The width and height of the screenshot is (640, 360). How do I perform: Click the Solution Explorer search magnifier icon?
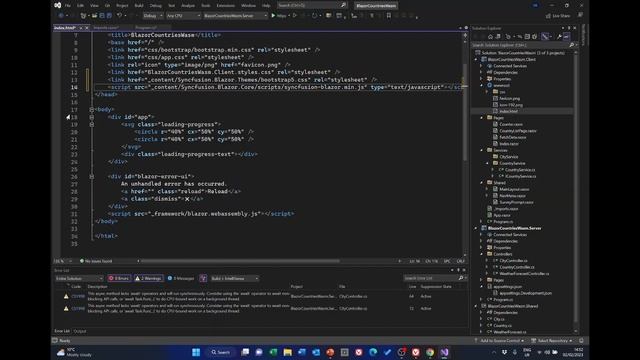571,45
